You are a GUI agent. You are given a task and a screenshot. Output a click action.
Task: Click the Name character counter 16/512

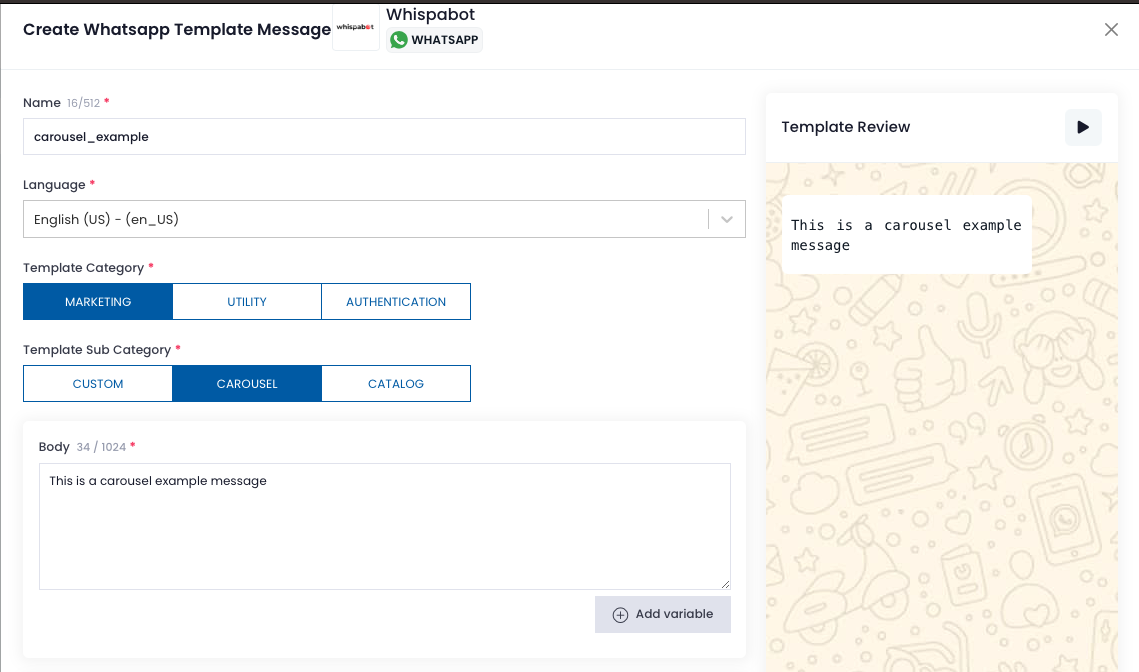tap(84, 103)
